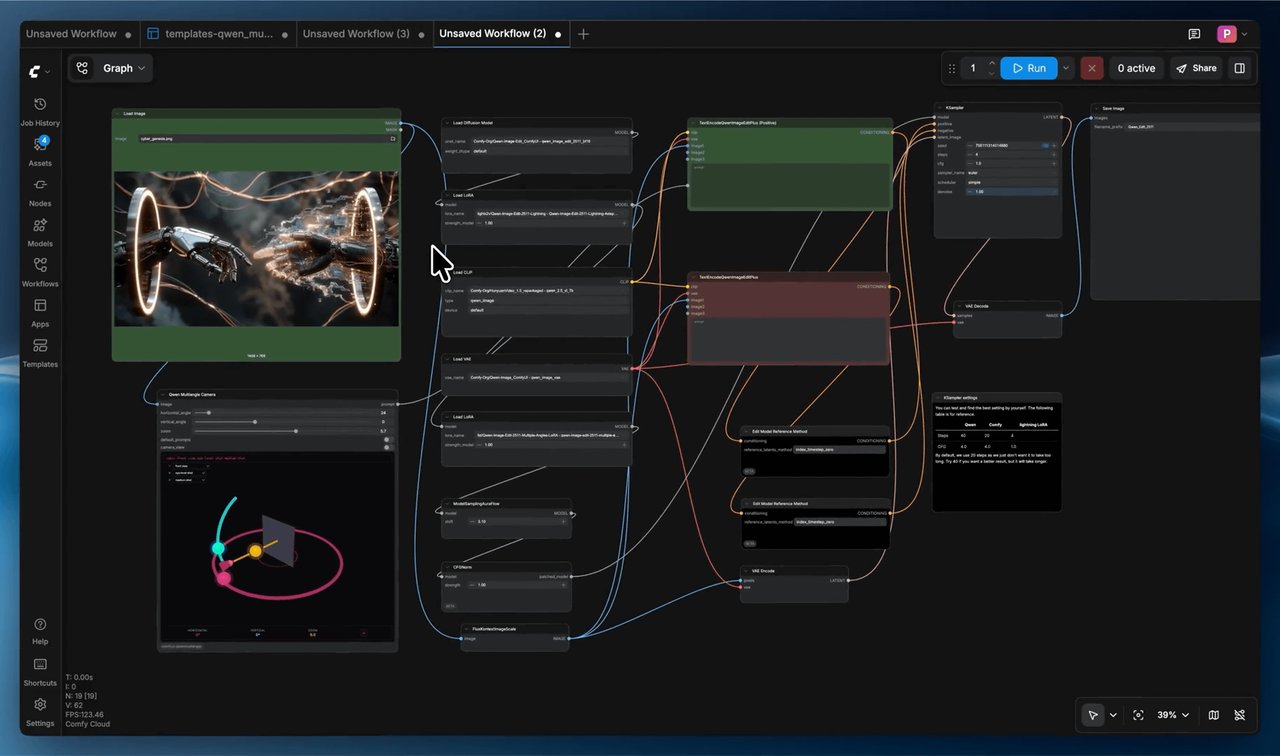Open the Assets panel in the sidebar
The width and height of the screenshot is (1280, 756).
click(40, 143)
